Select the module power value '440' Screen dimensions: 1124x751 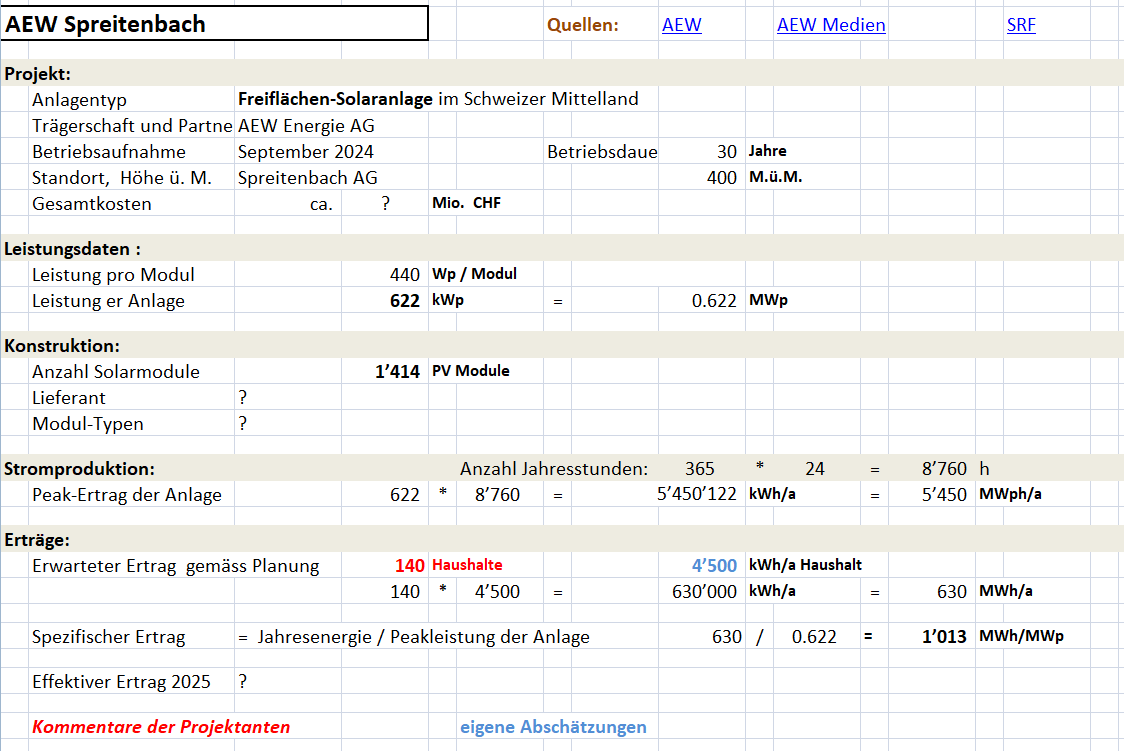(x=404, y=274)
